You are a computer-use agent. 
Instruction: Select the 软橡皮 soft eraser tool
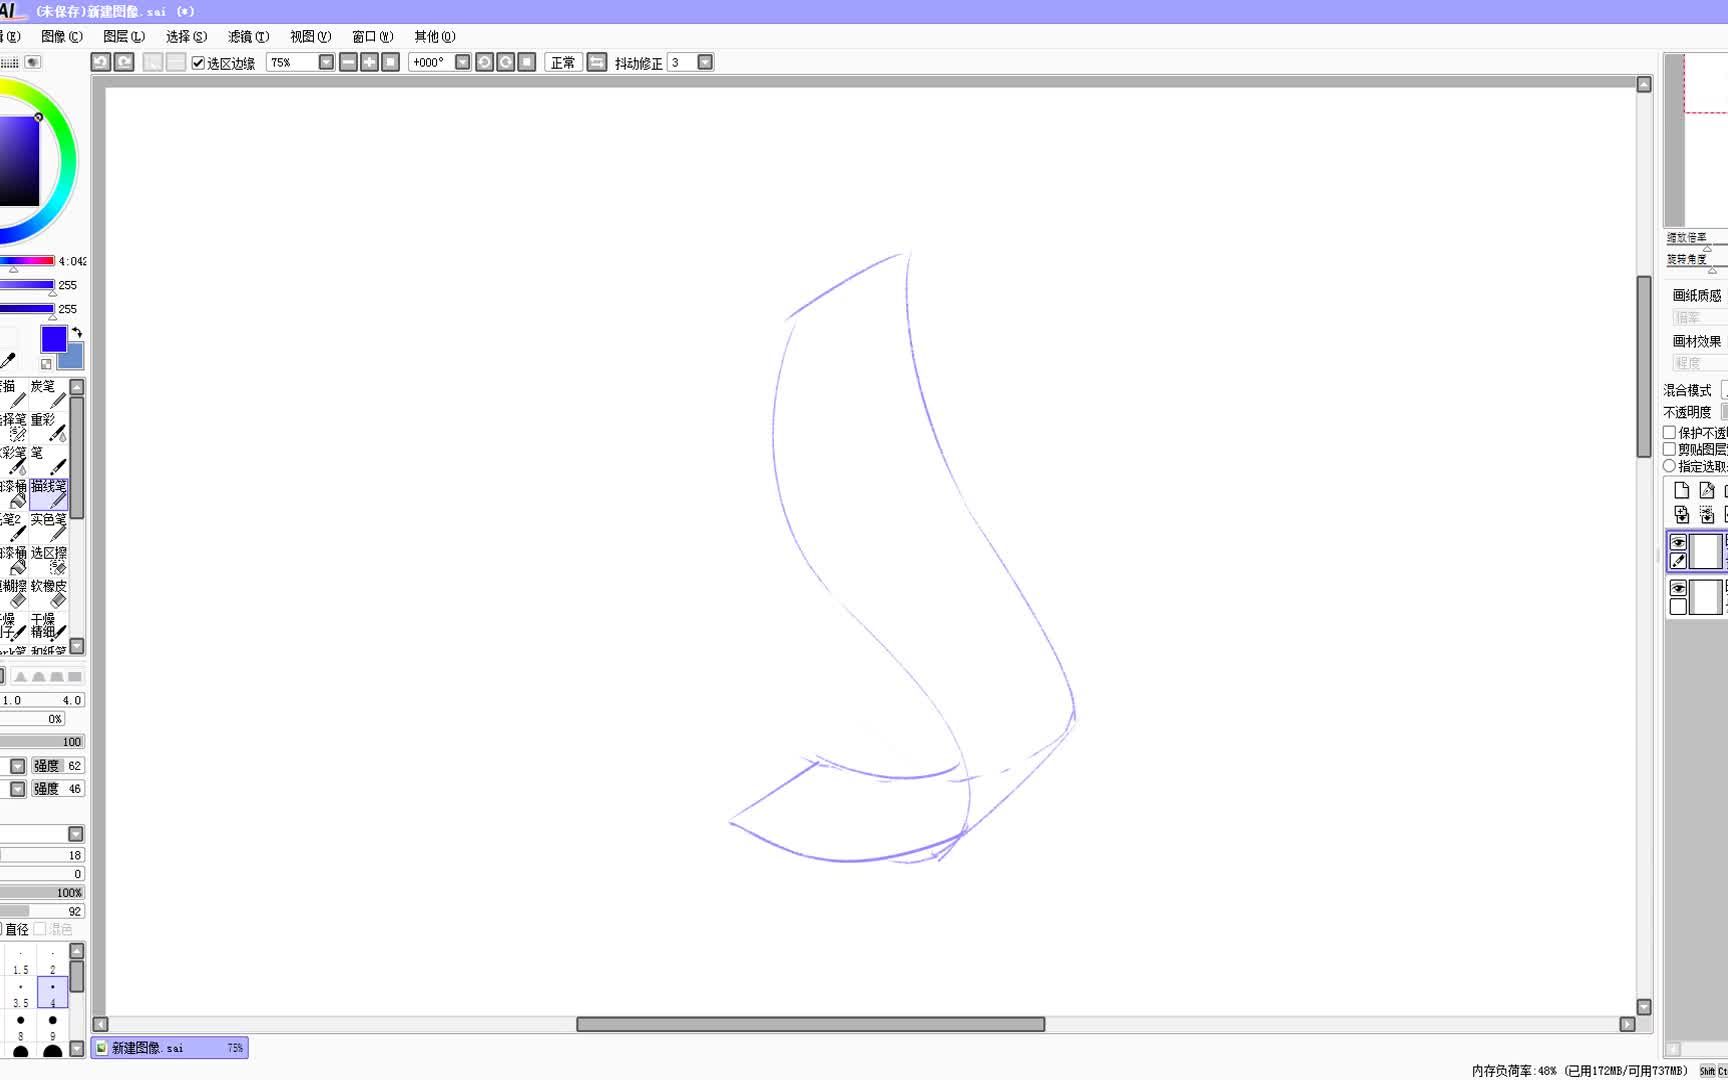pyautogui.click(x=48, y=594)
